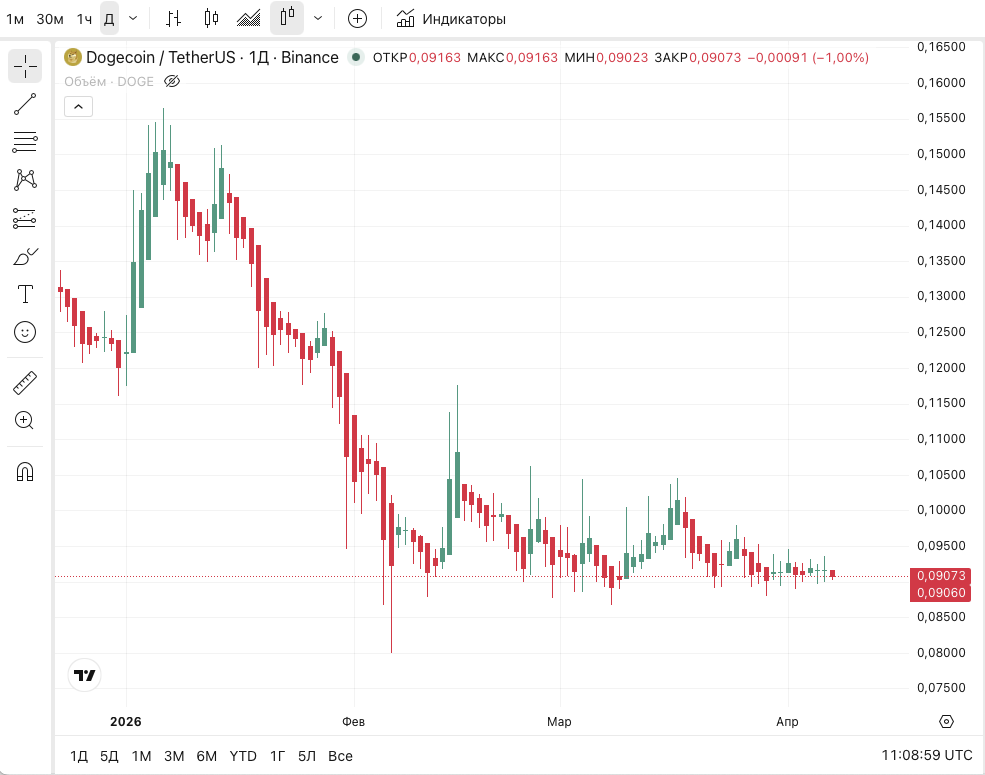
Task: Expand the timeframe interval dropdown arrow
Action: 133,18
